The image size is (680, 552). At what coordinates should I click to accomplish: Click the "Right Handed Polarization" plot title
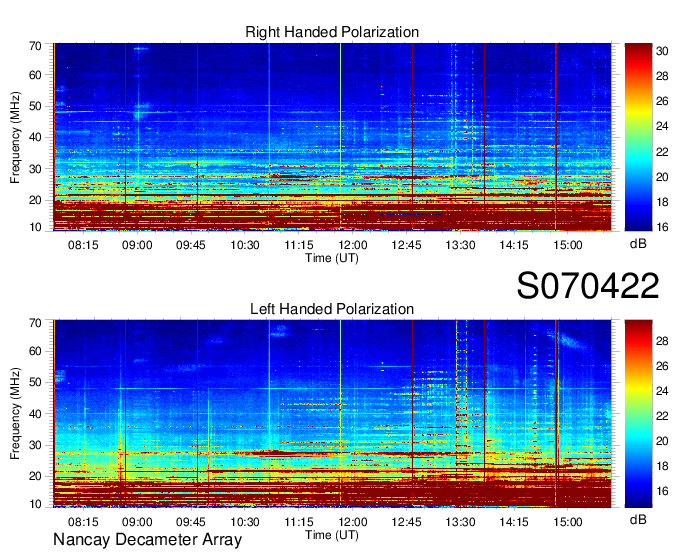(332, 32)
